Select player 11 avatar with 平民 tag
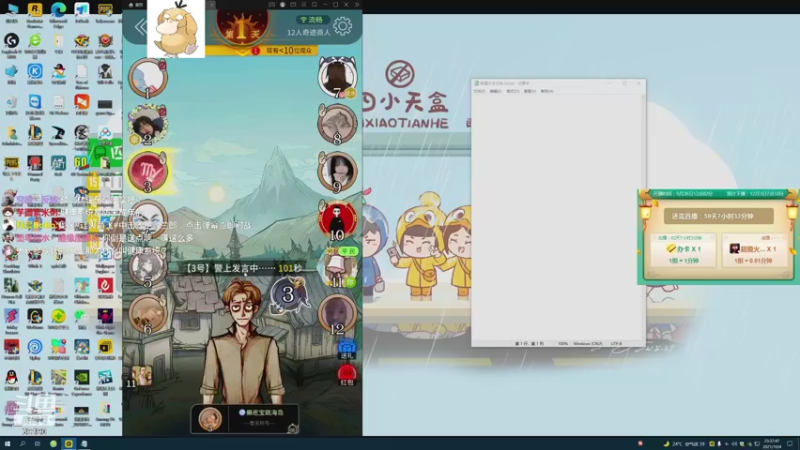This screenshot has width=800, height=450. point(338,268)
